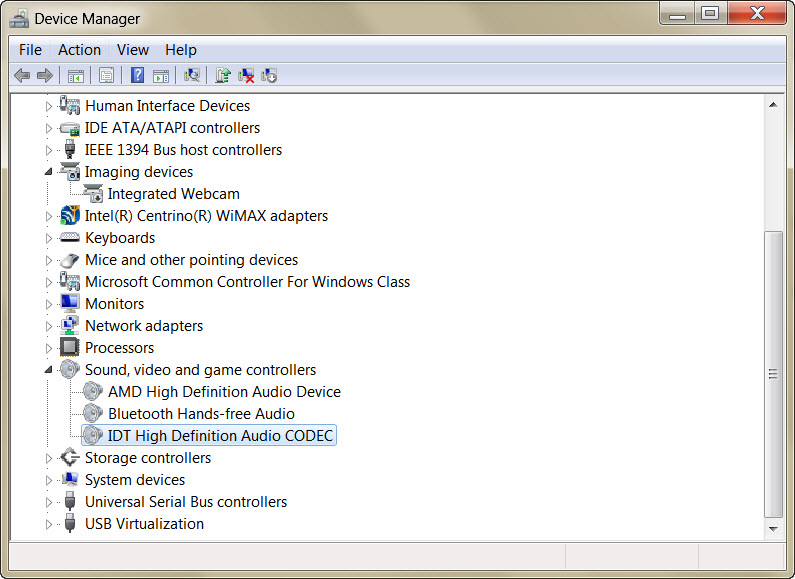Click the Back arrow toolbar icon

pyautogui.click(x=22, y=75)
